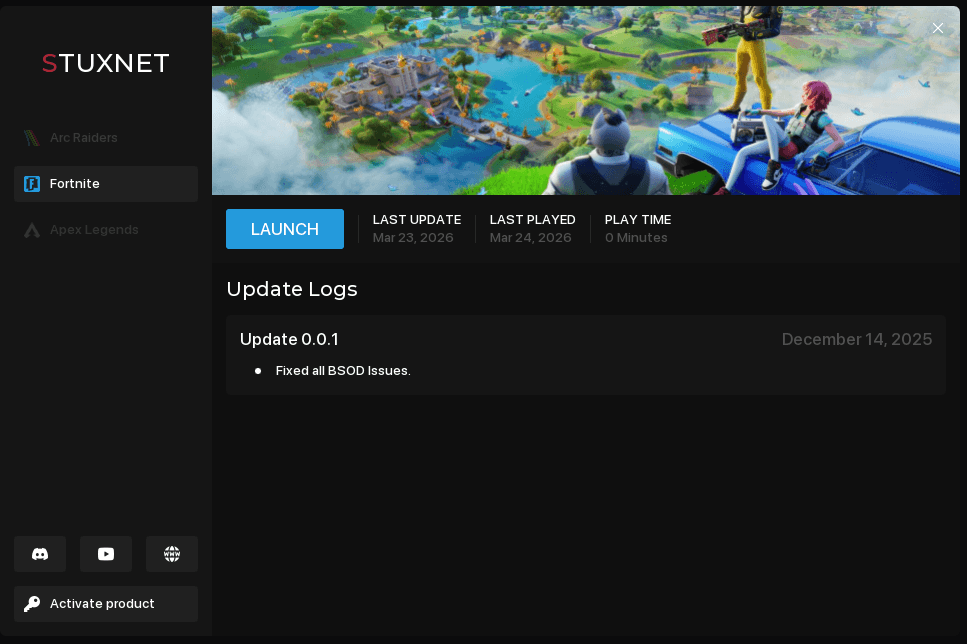The width and height of the screenshot is (967, 644).
Task: Open the YouTube channel icon
Action: (x=106, y=554)
